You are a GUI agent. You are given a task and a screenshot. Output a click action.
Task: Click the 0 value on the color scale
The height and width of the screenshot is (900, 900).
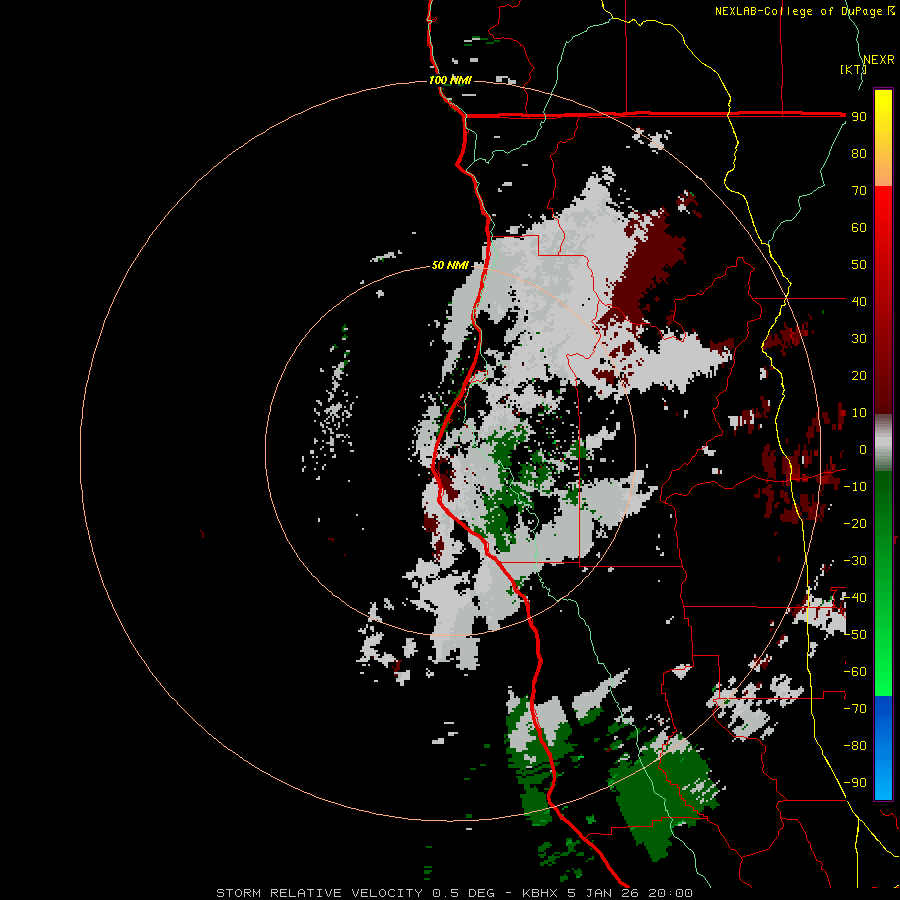click(x=862, y=449)
